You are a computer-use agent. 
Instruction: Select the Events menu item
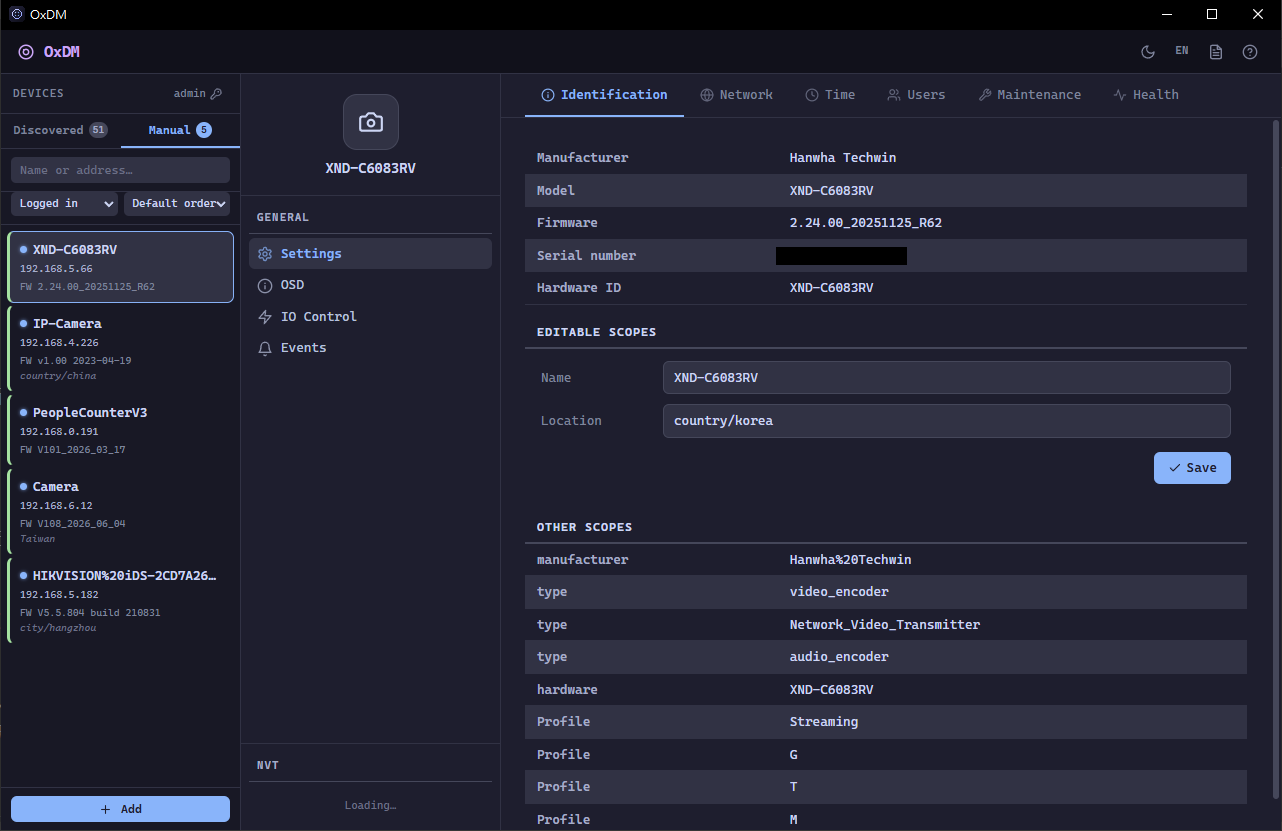point(370,348)
